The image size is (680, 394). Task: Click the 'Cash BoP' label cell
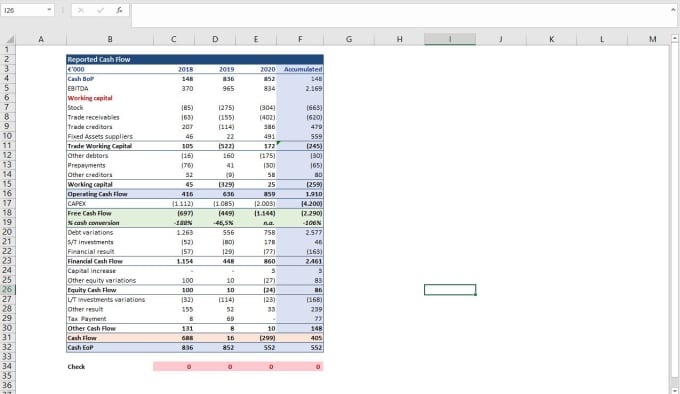click(x=110, y=79)
